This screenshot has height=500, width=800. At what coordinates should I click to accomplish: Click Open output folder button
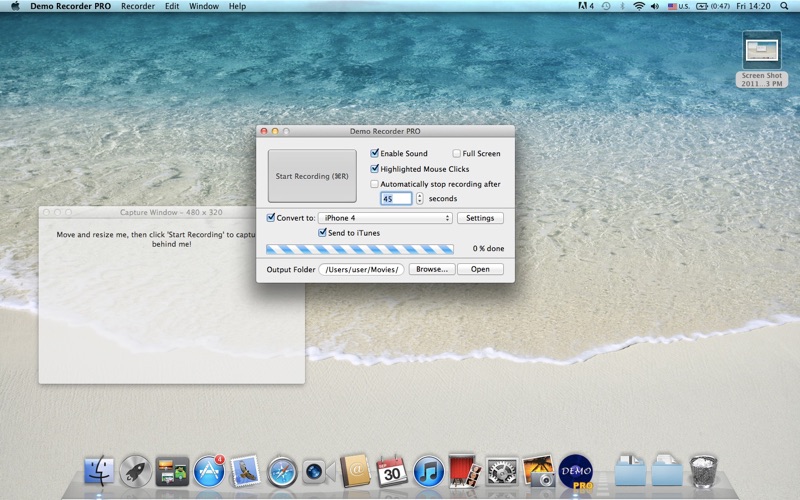pos(480,269)
